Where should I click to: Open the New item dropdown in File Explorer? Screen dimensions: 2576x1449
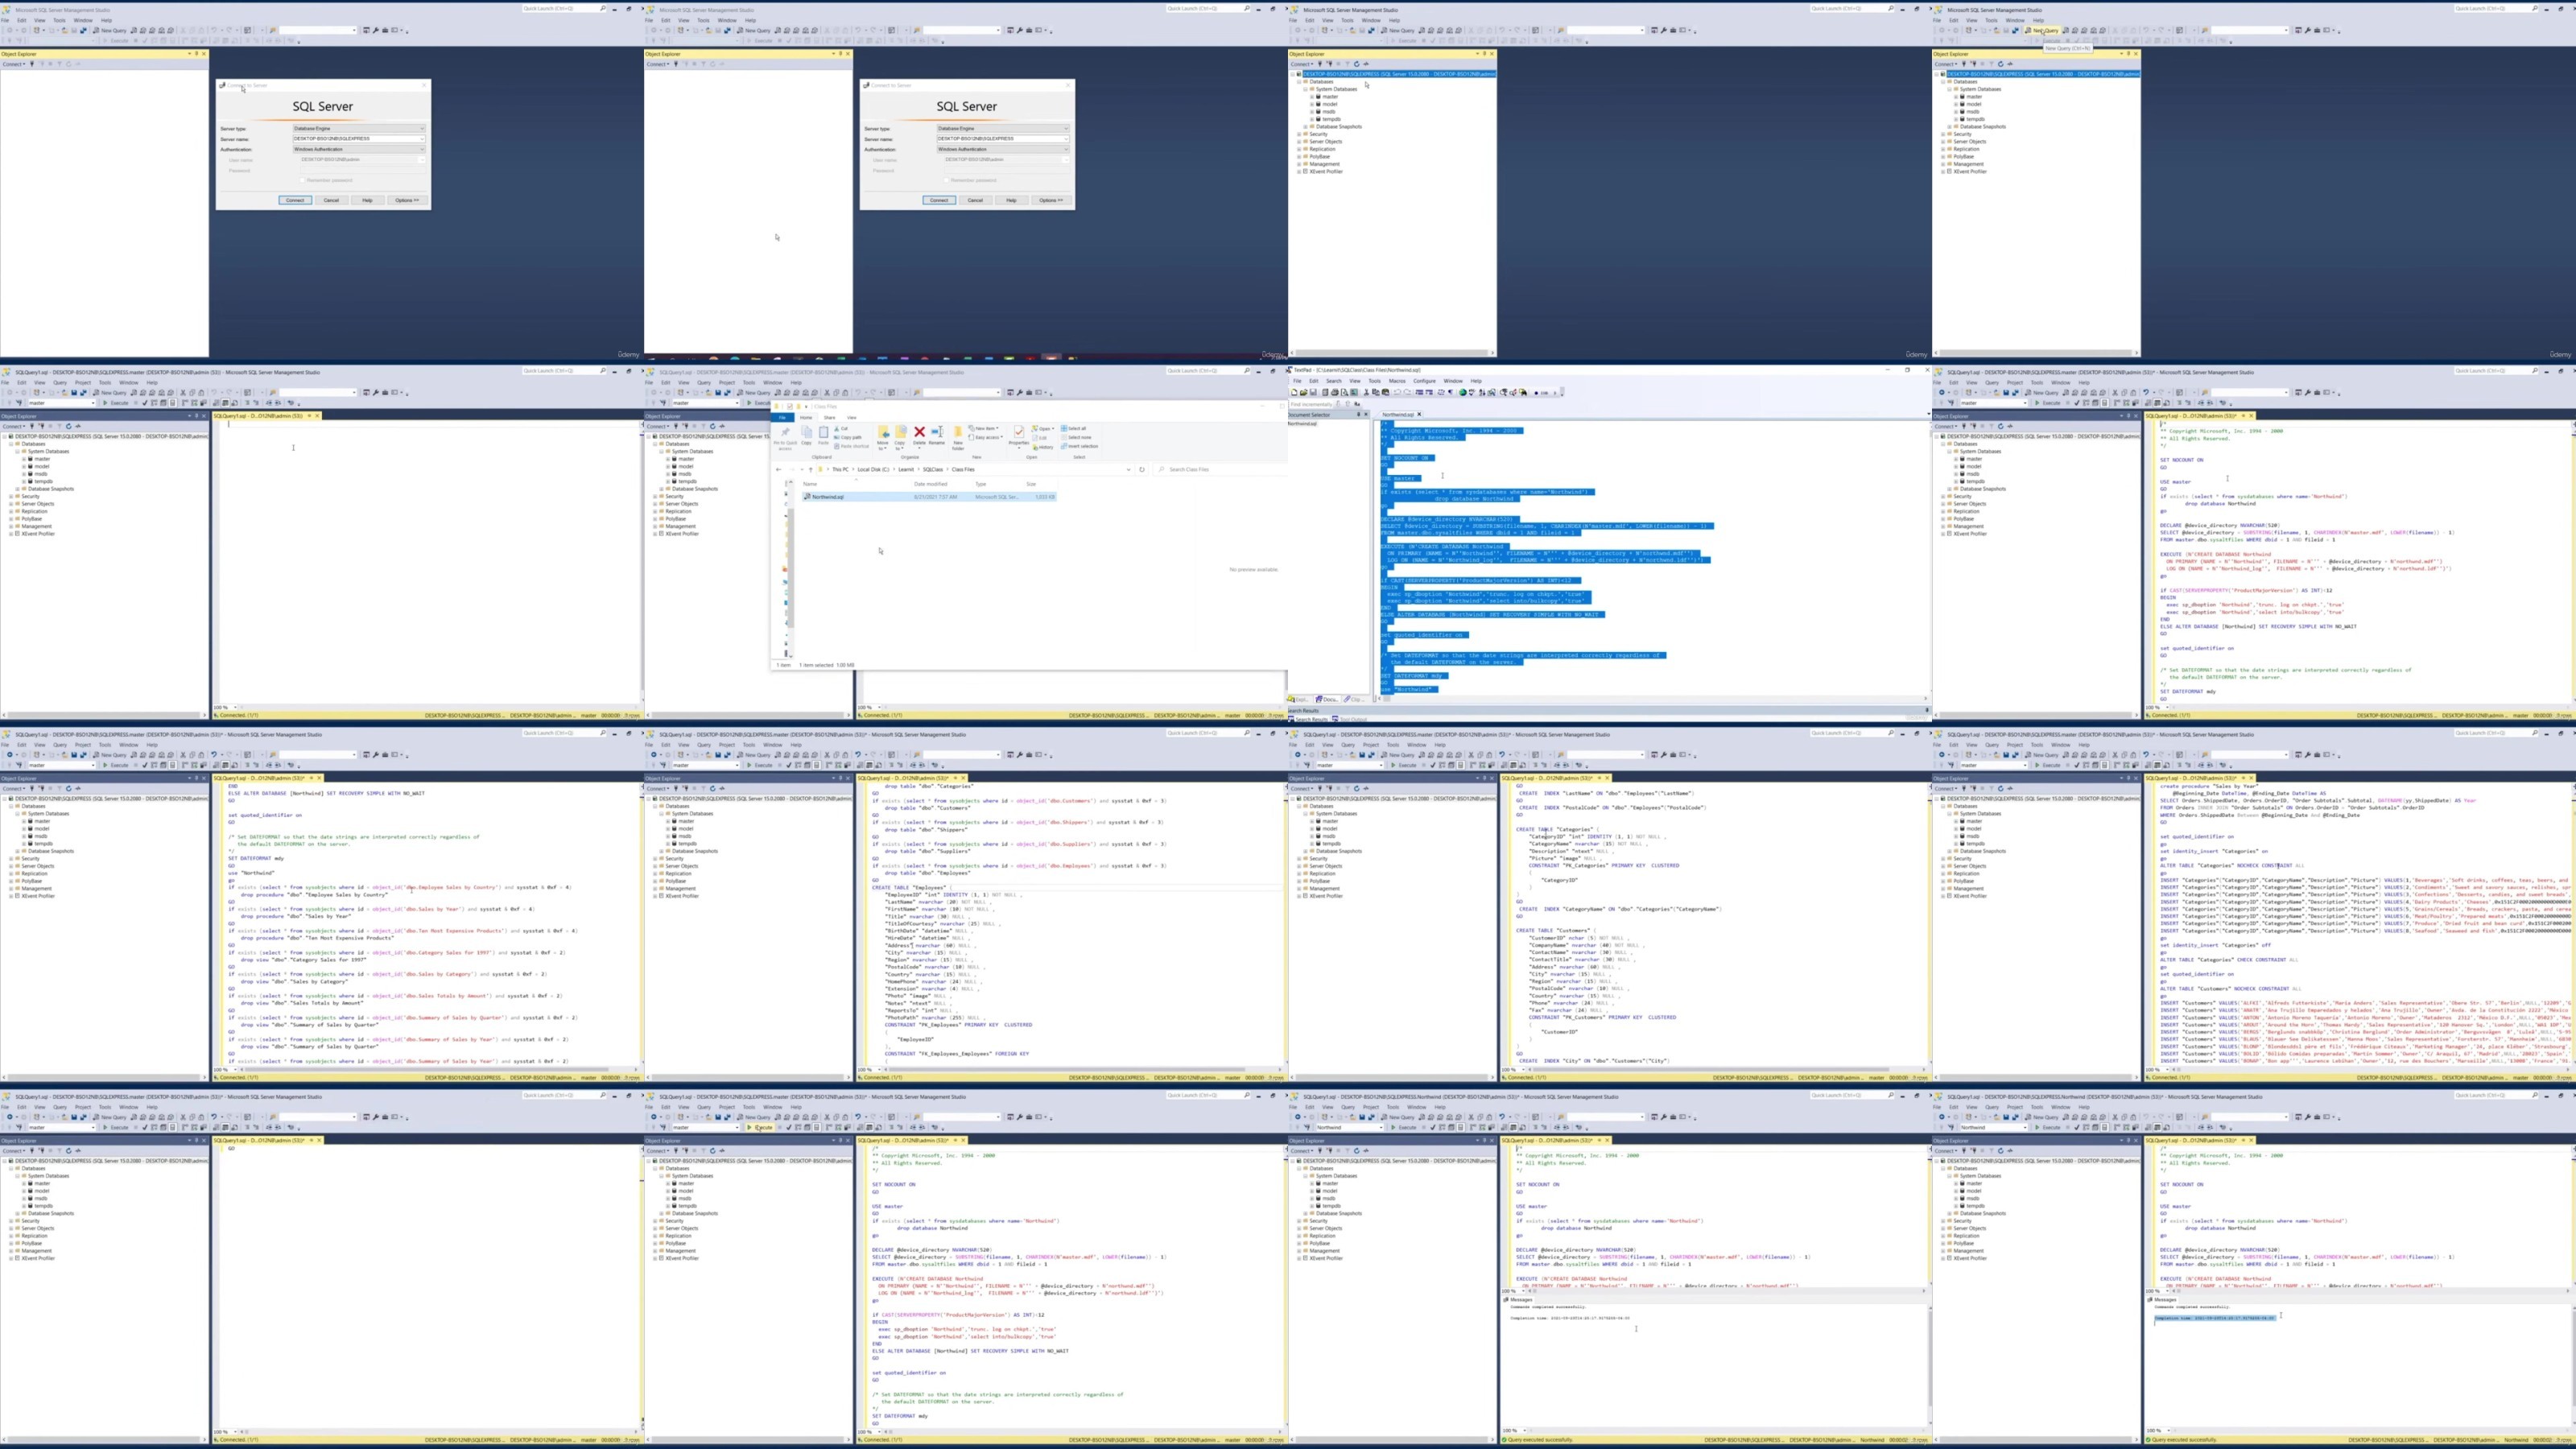(x=984, y=429)
